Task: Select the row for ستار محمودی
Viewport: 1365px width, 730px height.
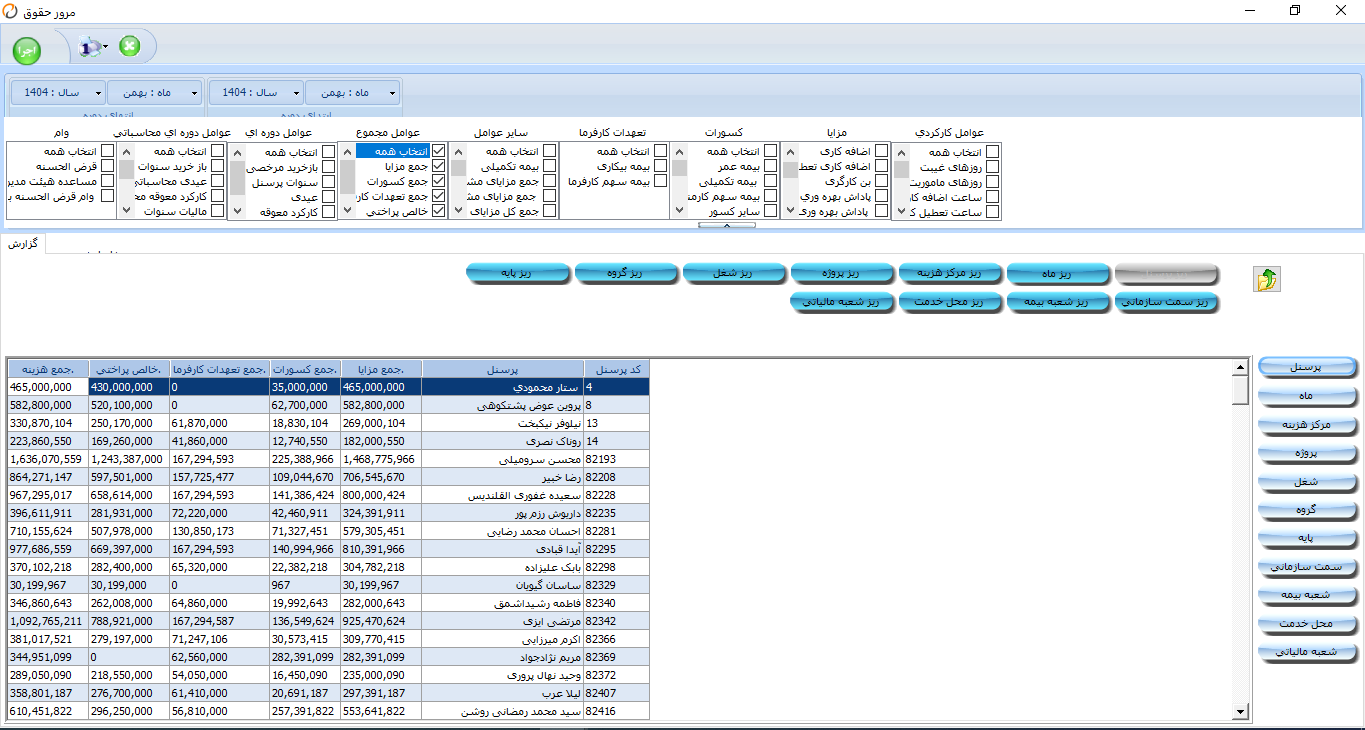Action: point(328,386)
